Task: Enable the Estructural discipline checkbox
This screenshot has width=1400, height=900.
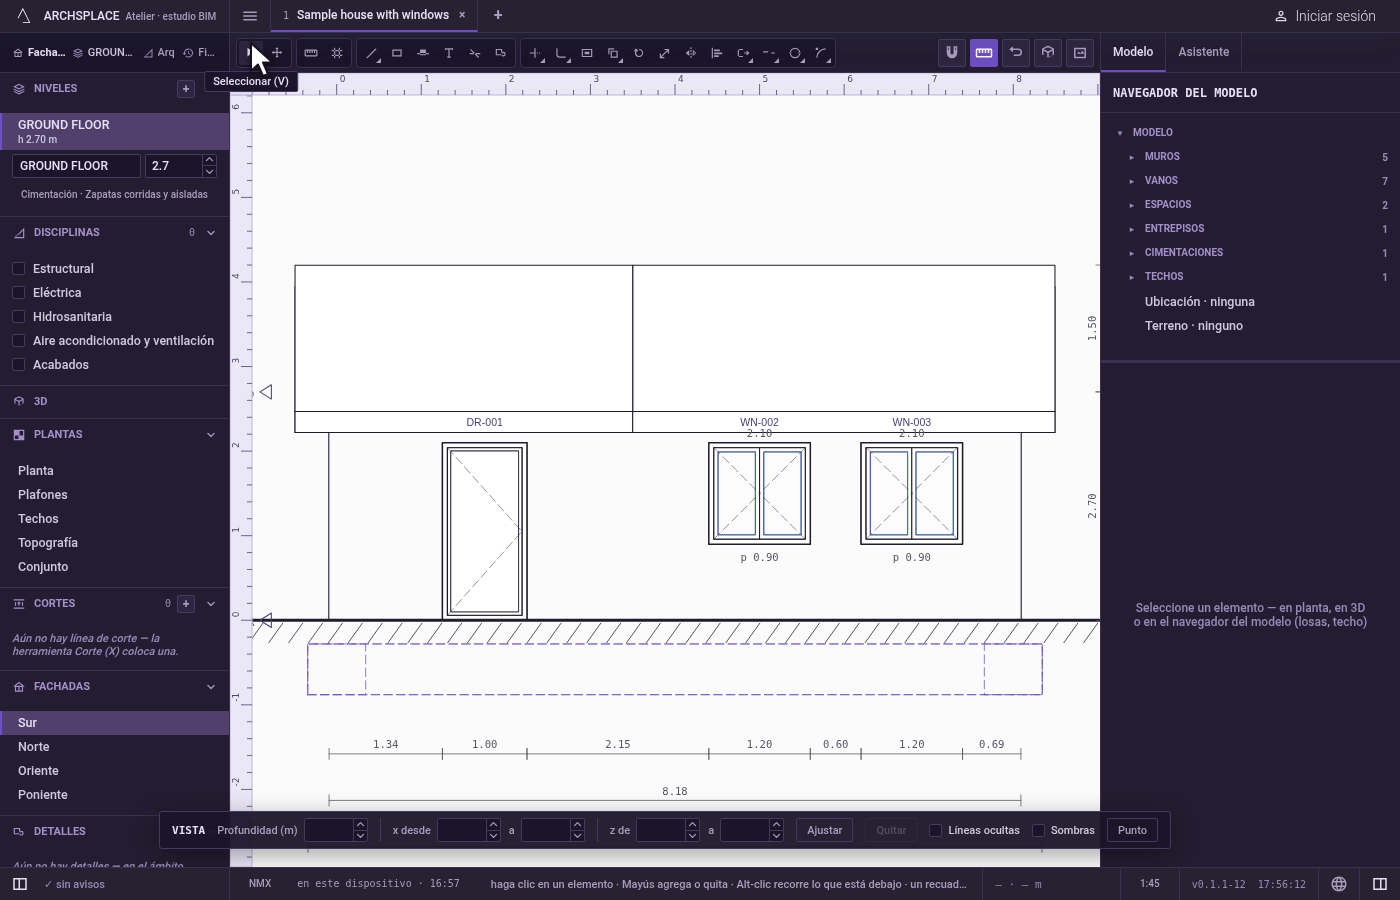Action: click(18, 269)
